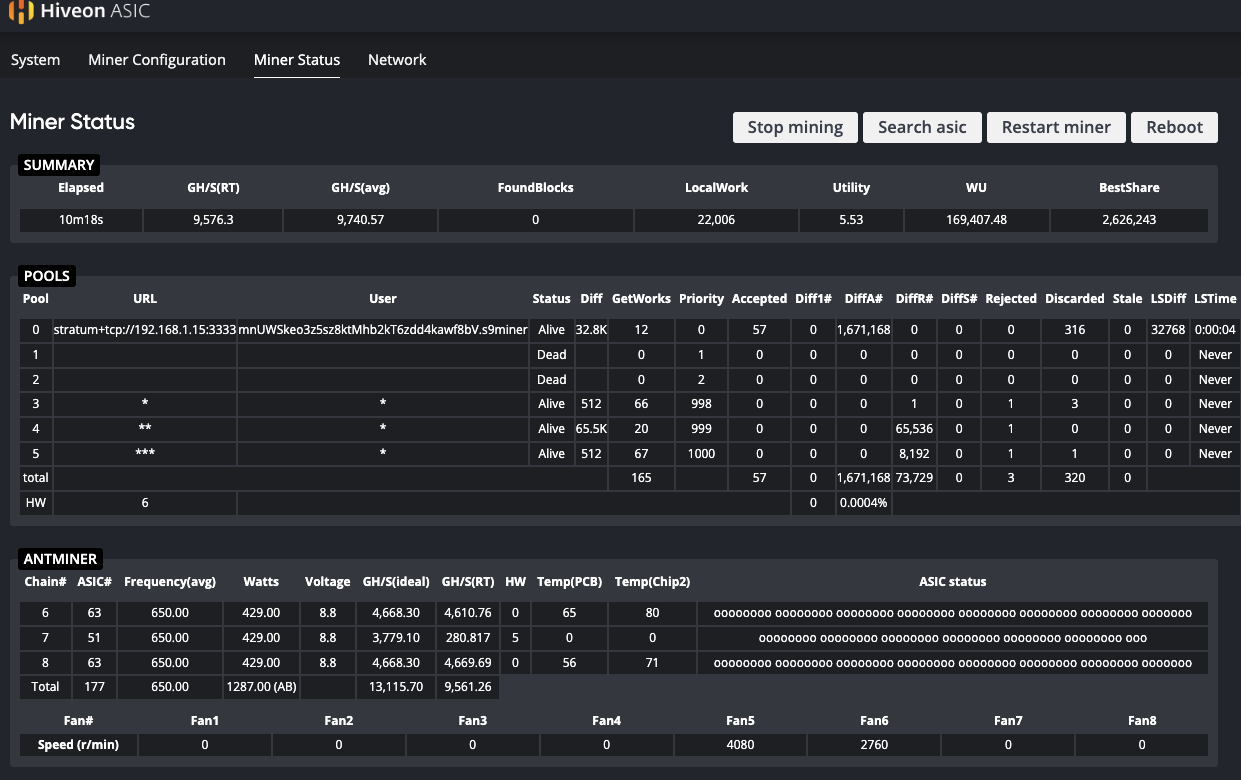
Task: Click pool 0 Accepted value 57
Action: (x=759, y=330)
